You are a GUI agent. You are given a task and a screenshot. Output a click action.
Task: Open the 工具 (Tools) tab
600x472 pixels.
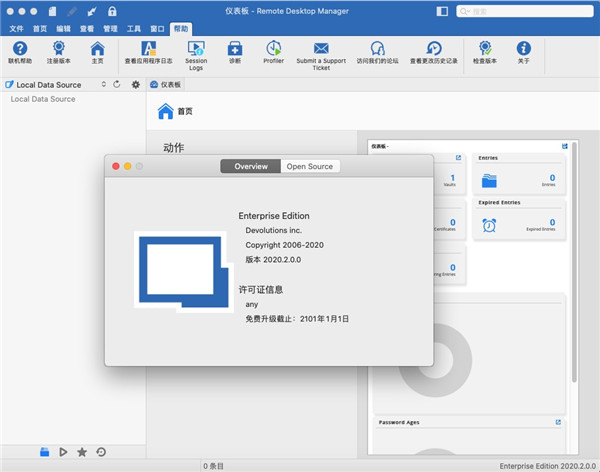134,29
